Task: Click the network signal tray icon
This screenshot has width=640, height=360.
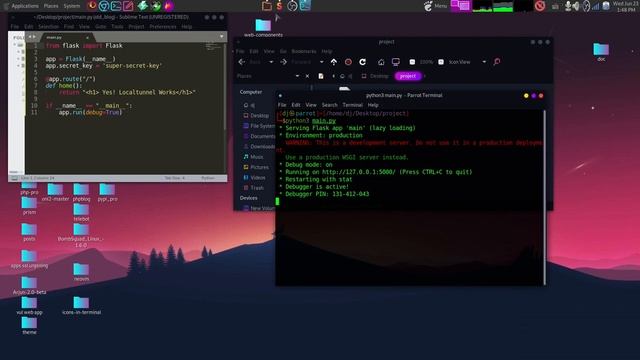Action: (596, 6)
